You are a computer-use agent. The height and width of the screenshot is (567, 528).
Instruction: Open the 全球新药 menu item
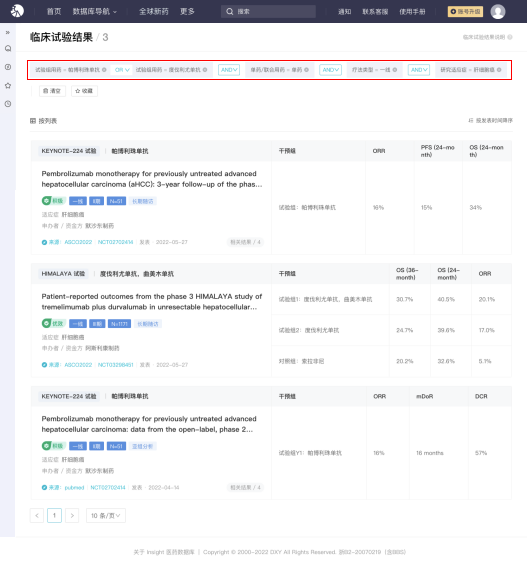point(154,12)
